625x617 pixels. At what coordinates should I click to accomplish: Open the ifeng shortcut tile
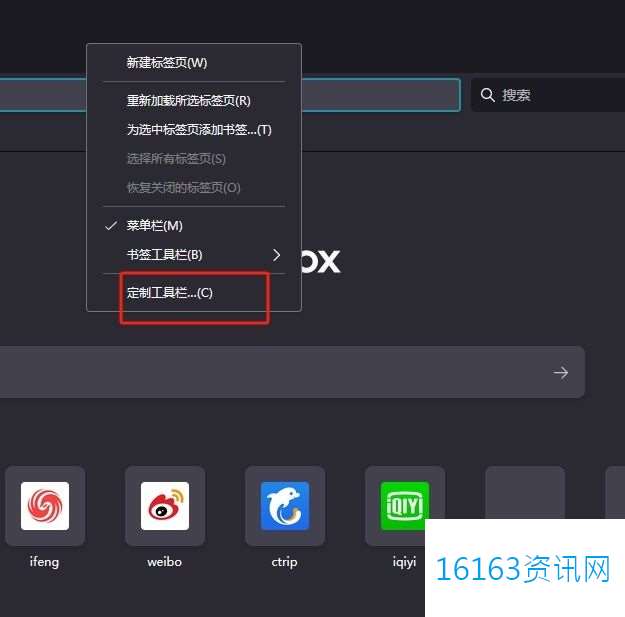click(x=45, y=506)
